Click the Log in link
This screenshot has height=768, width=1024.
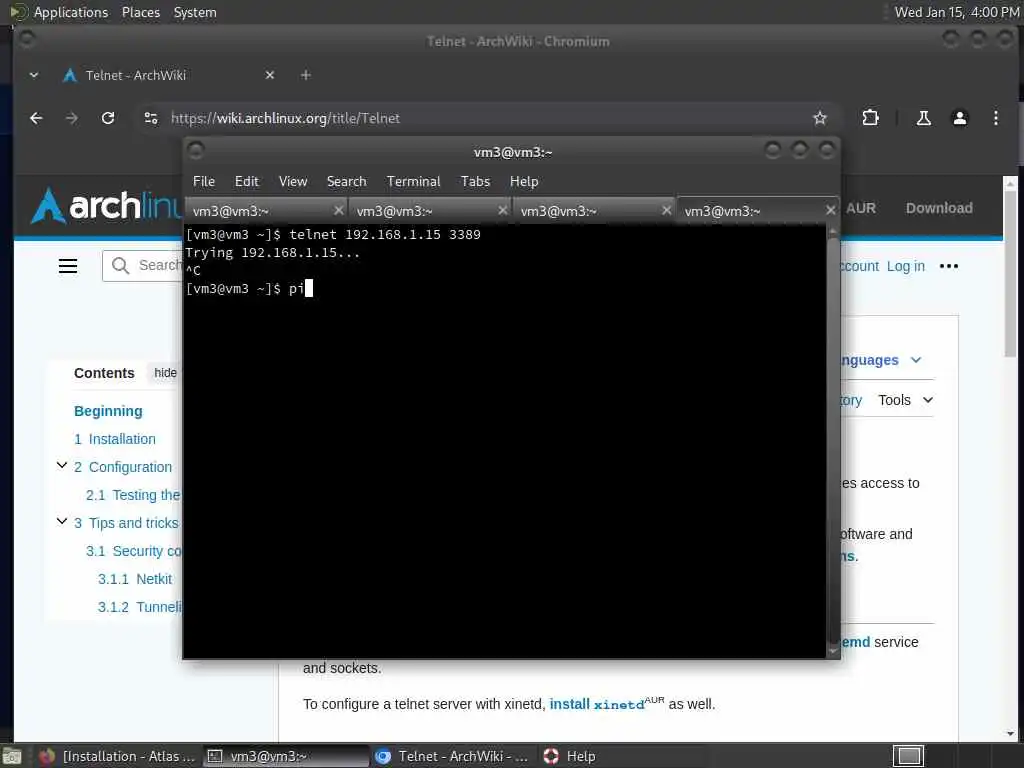click(906, 266)
